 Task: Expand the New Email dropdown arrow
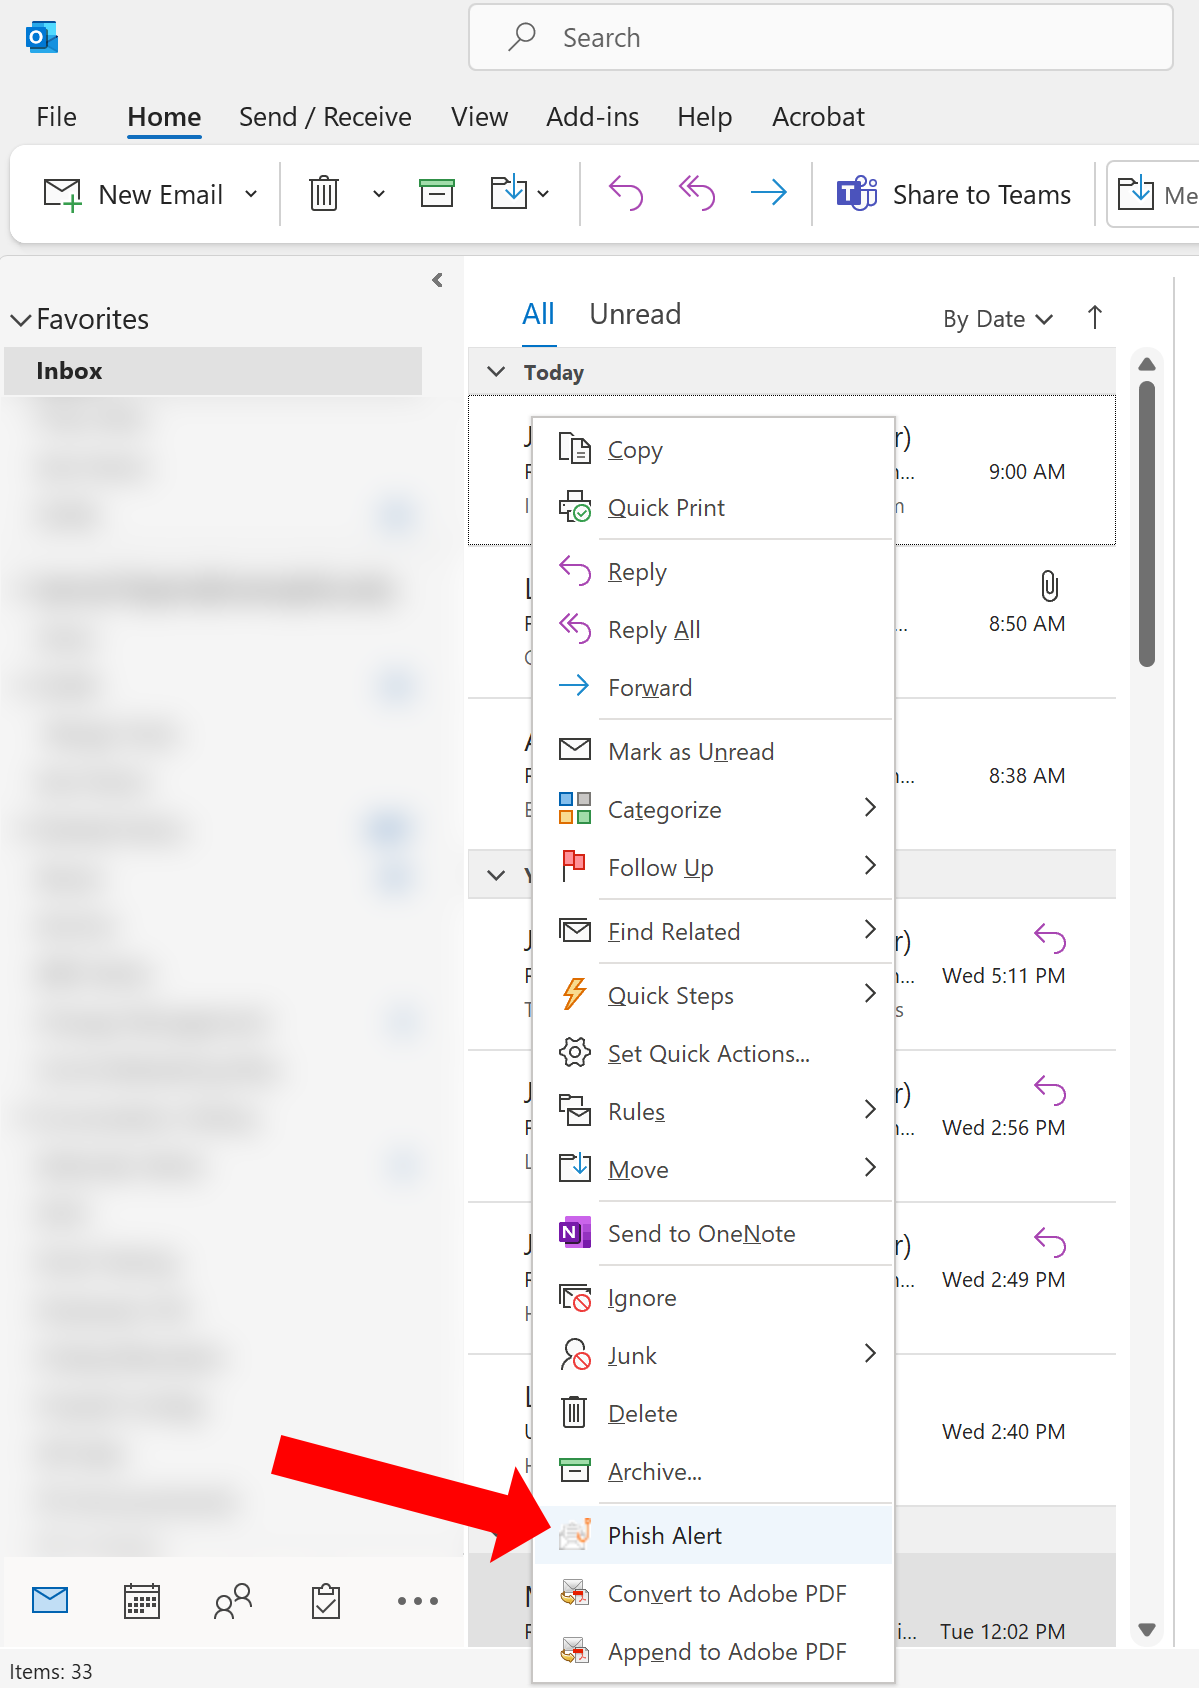coord(251,194)
